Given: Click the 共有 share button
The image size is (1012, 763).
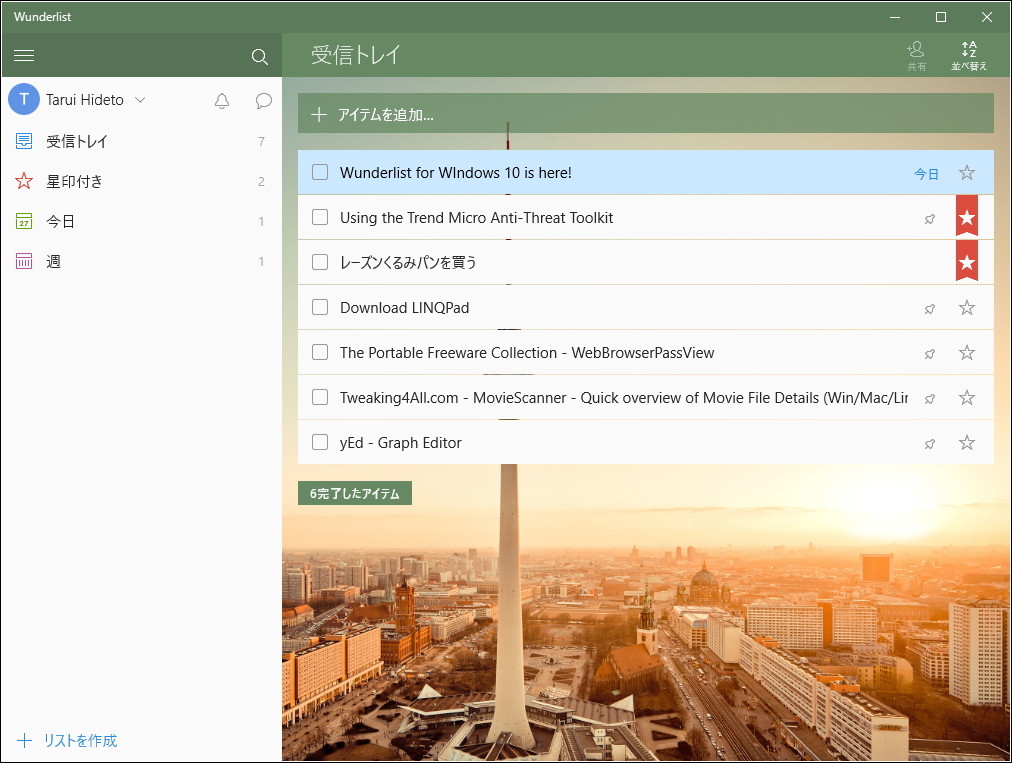Looking at the screenshot, I should click(x=916, y=56).
